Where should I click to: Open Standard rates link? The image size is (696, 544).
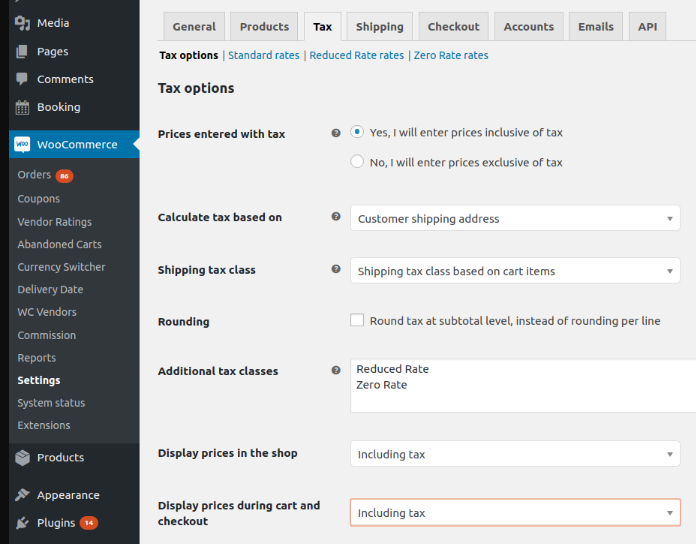tap(264, 55)
